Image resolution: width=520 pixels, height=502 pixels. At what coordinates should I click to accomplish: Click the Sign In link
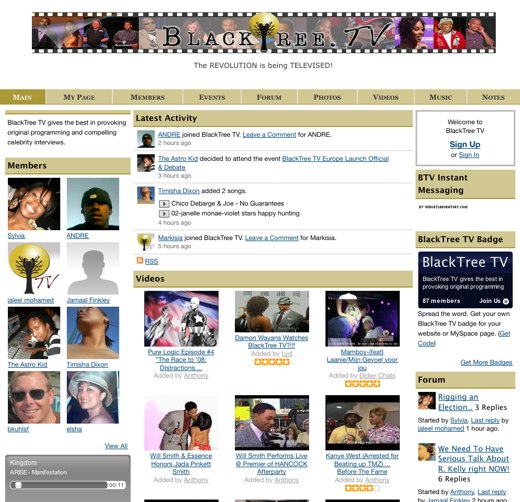click(x=469, y=155)
